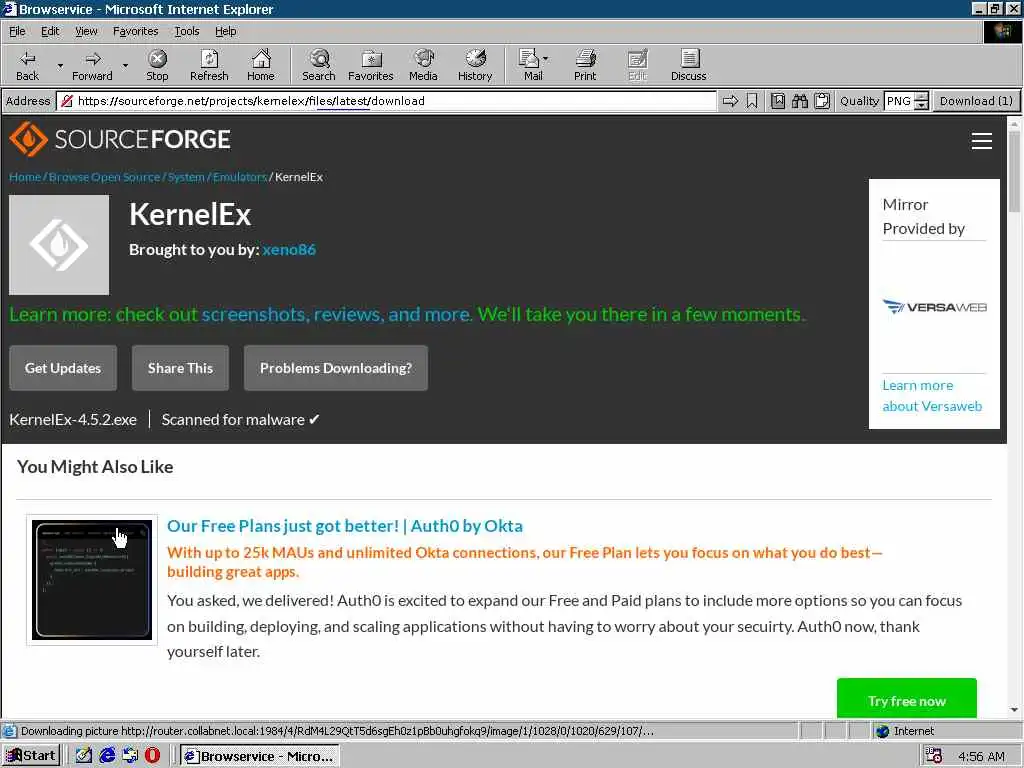Click the Home toolbar button
The image size is (1024, 768).
[x=261, y=65]
